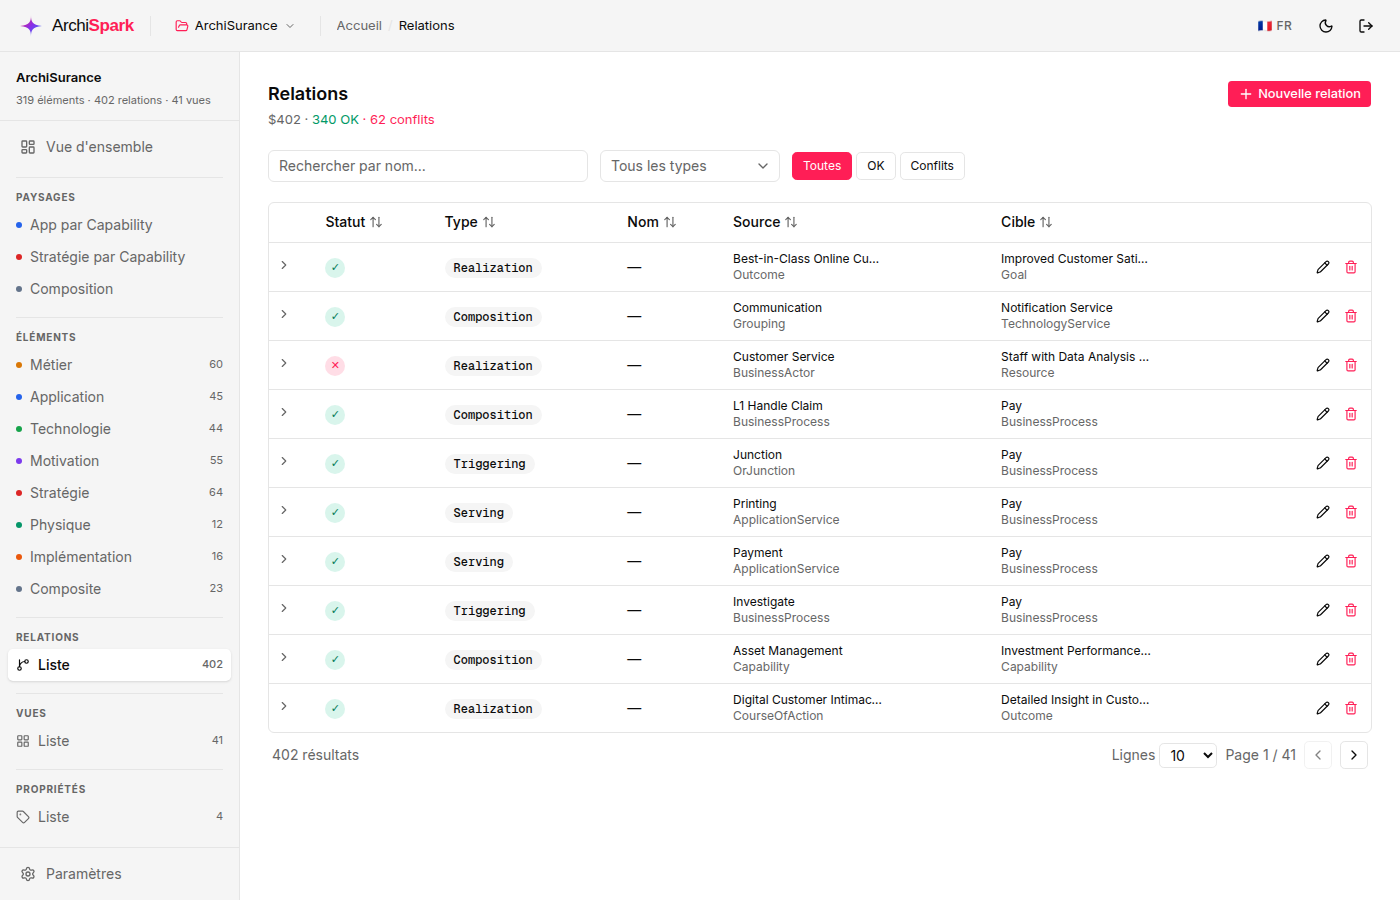Click pencil icon for Asset Management row
The height and width of the screenshot is (900, 1400).
(1323, 659)
